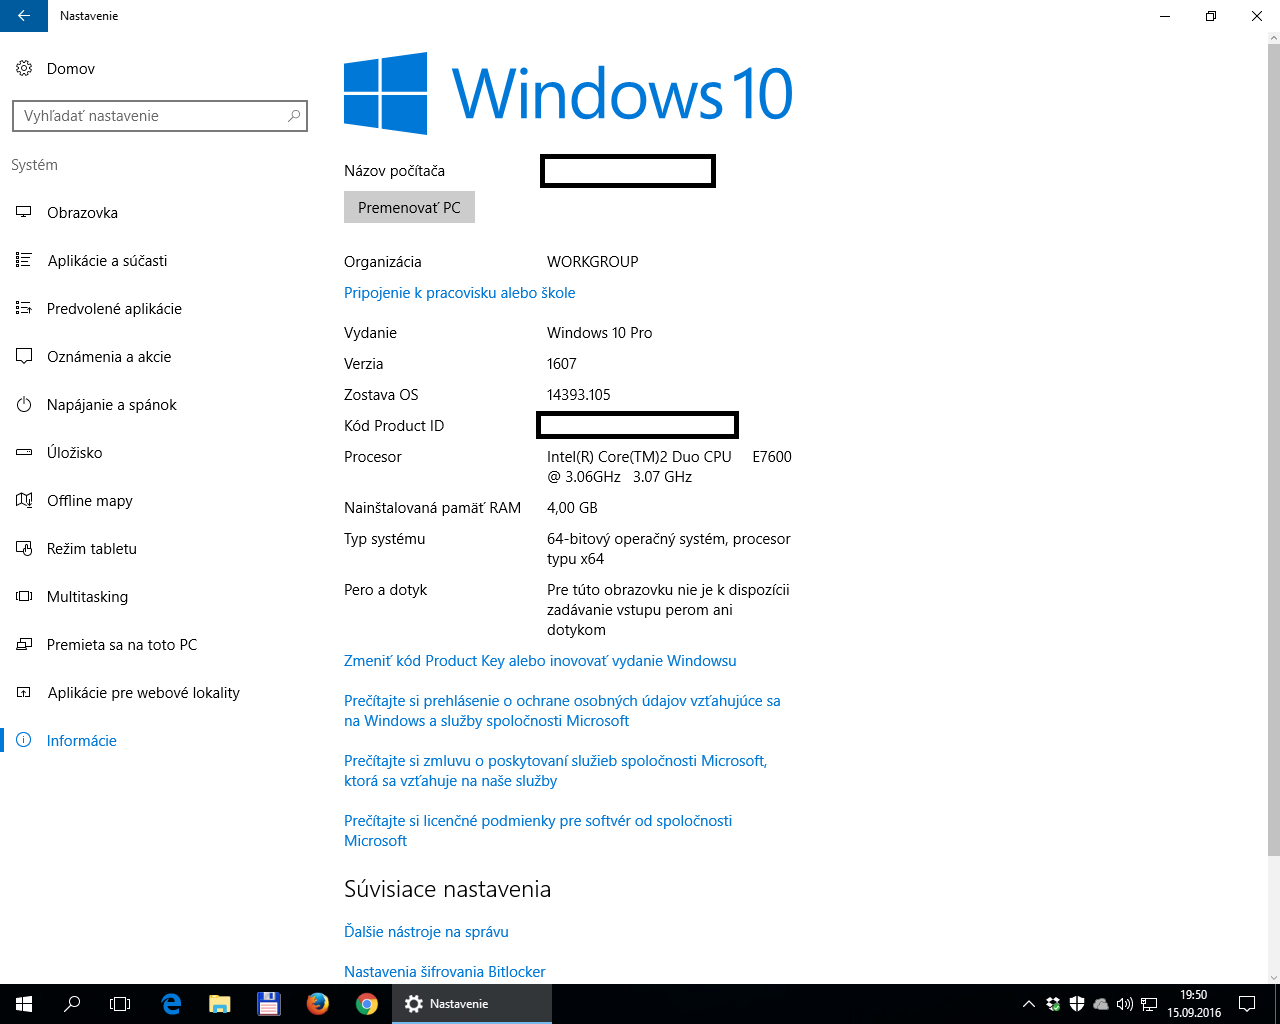Launch Google Chrome from taskbar

[x=367, y=1004]
